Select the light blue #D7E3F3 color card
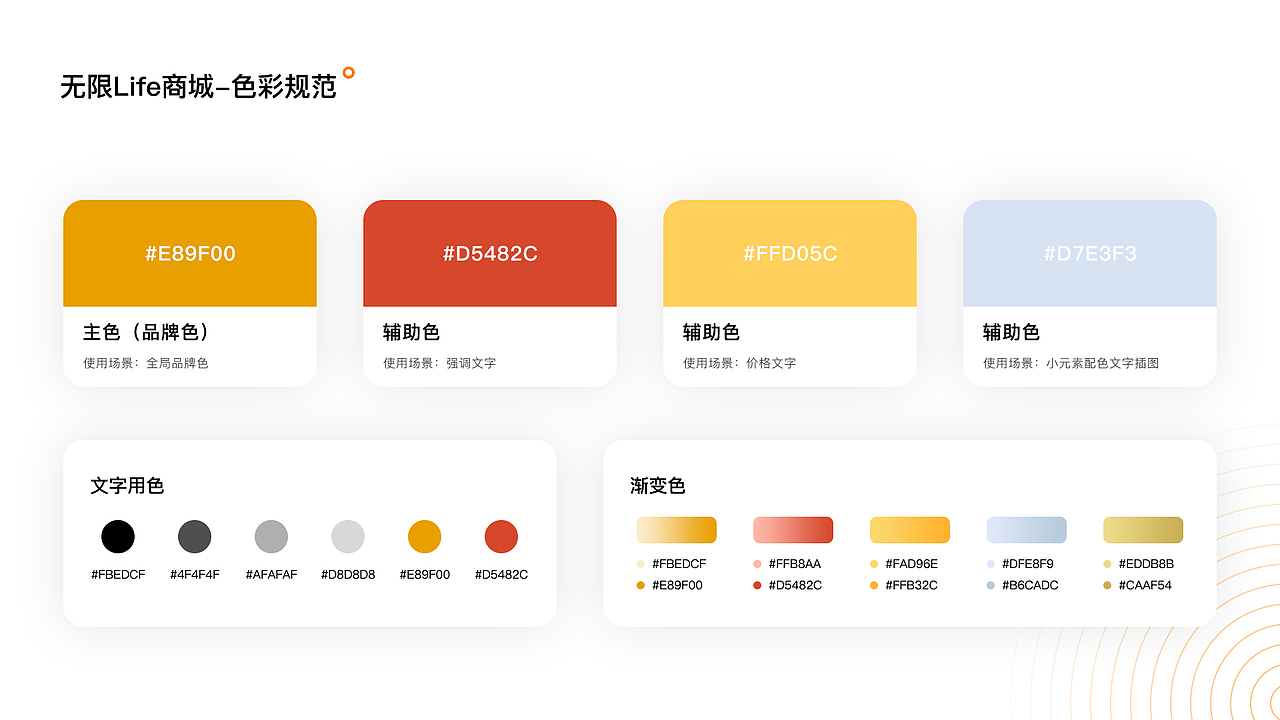Viewport: 1280px width, 720px height. coord(1089,252)
